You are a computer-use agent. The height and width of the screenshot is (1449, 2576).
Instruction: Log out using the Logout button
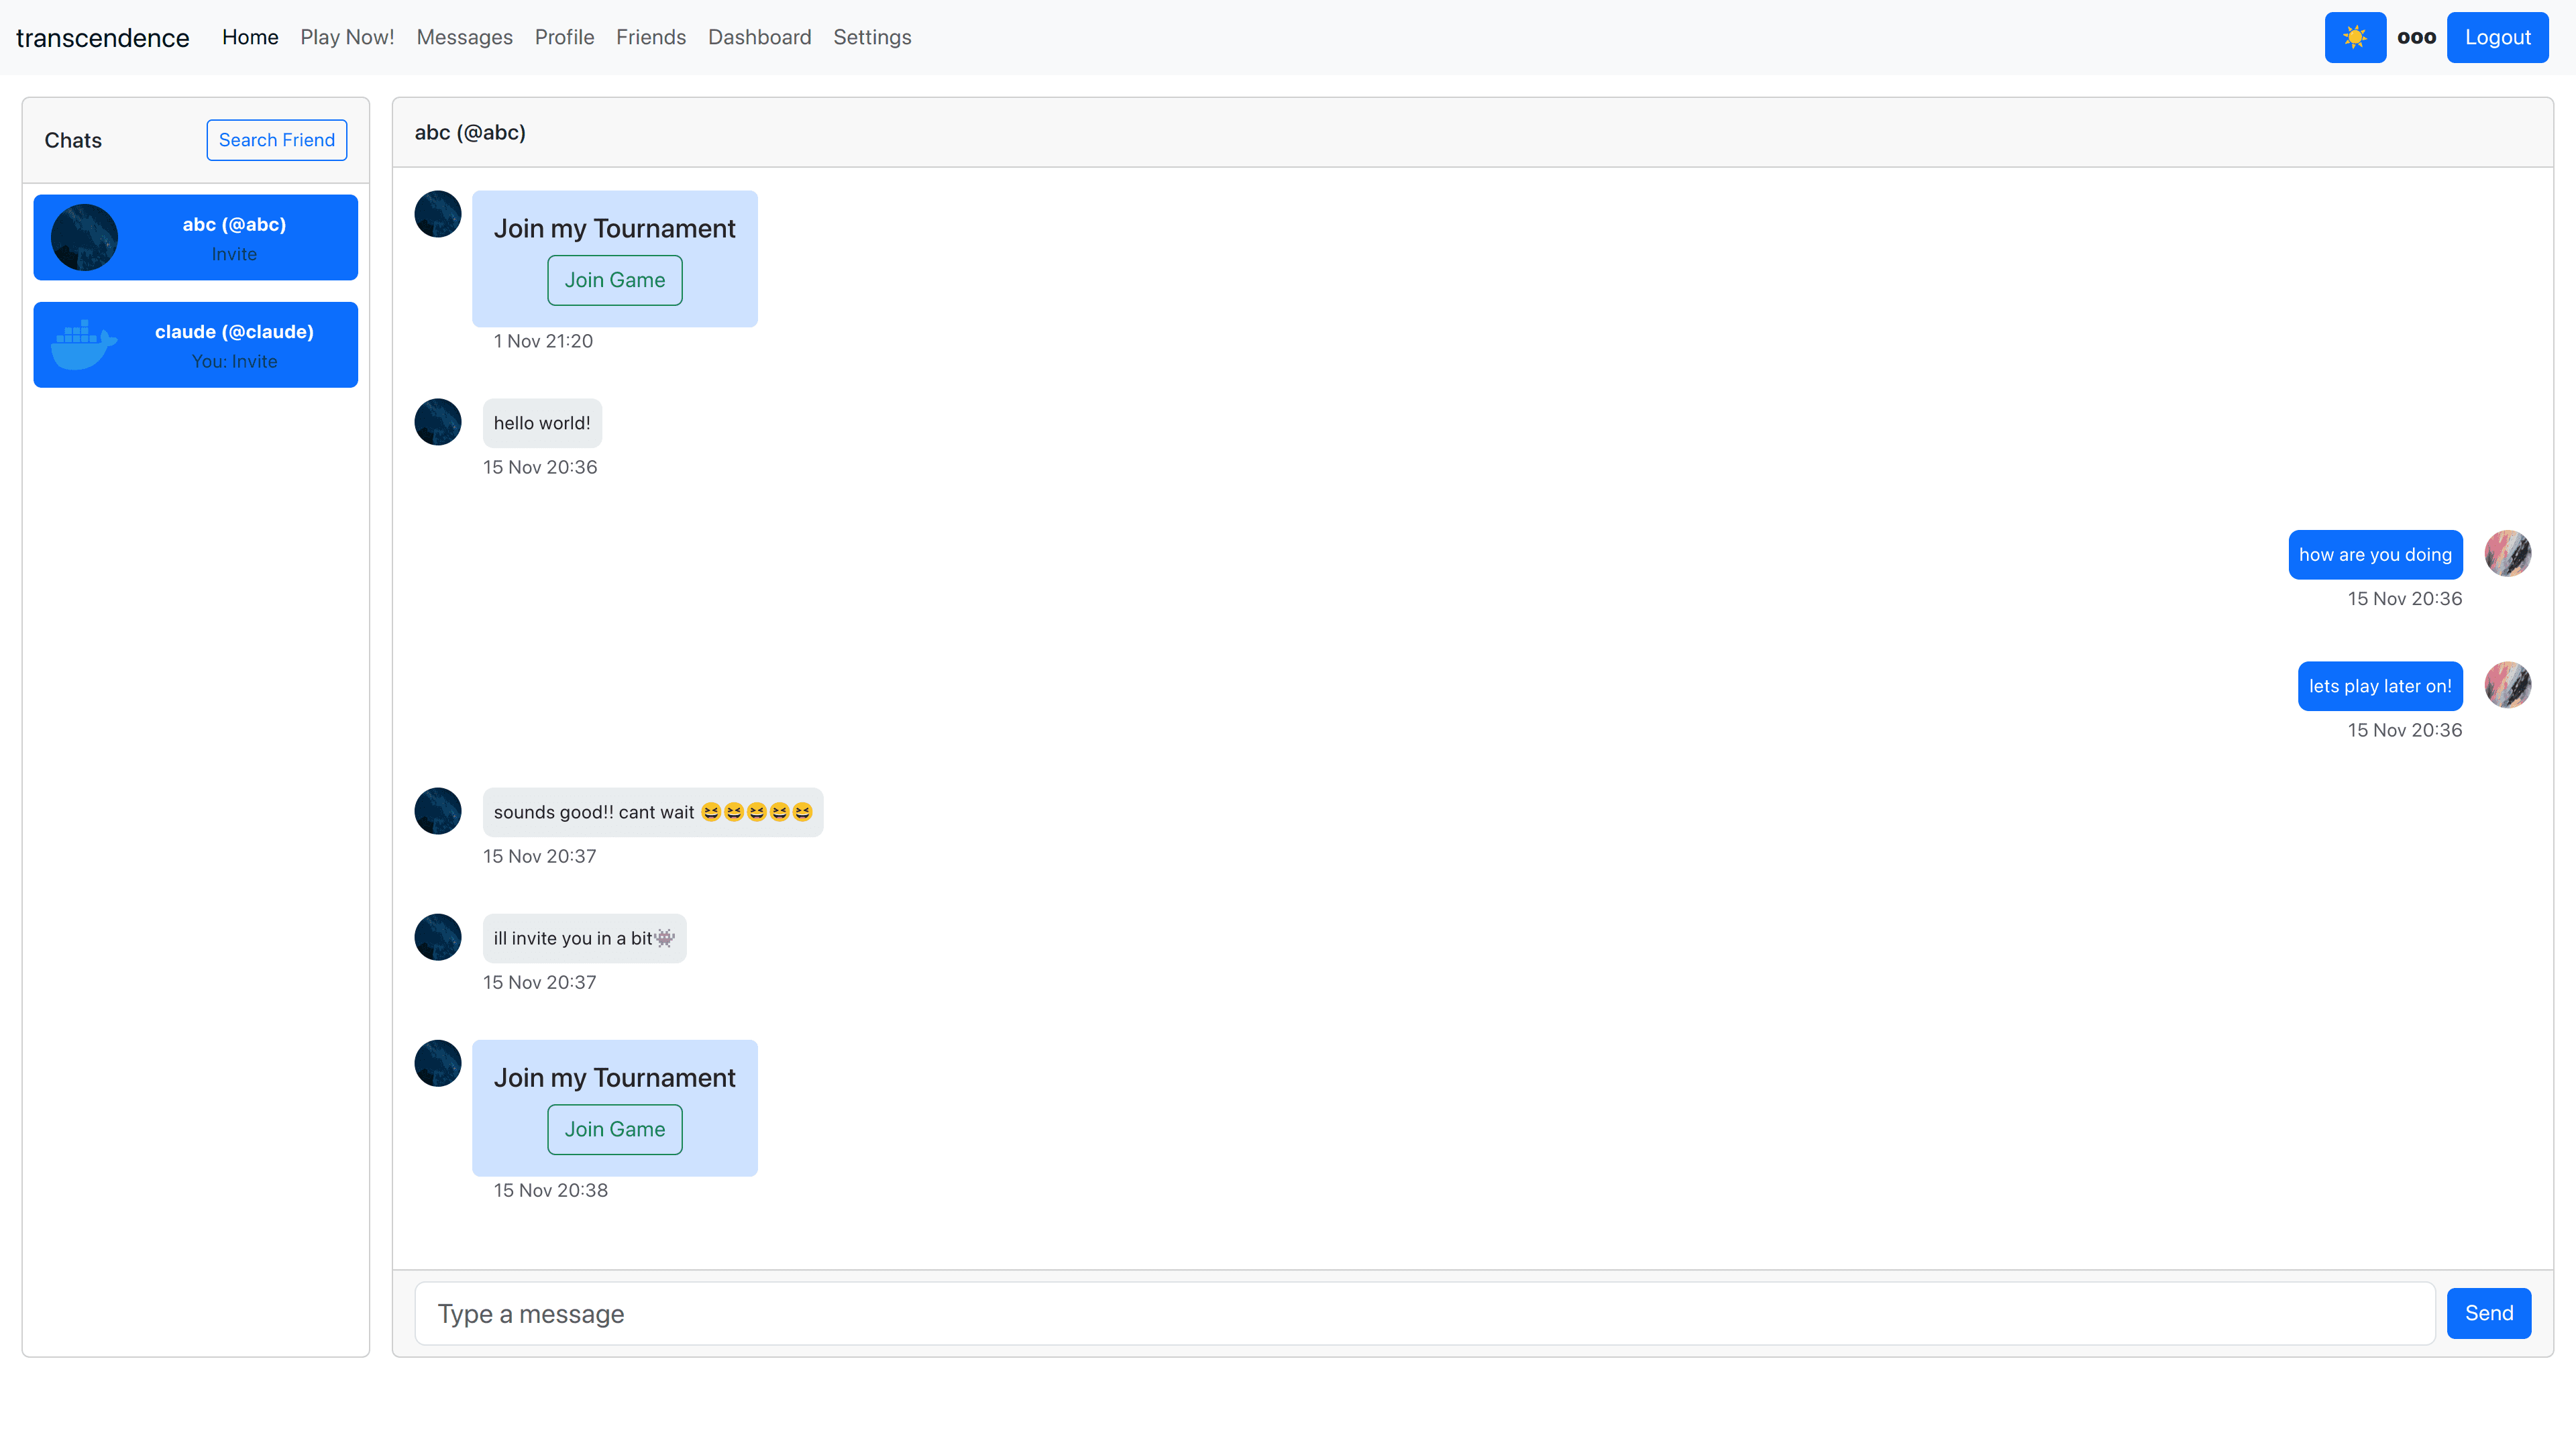[2497, 37]
